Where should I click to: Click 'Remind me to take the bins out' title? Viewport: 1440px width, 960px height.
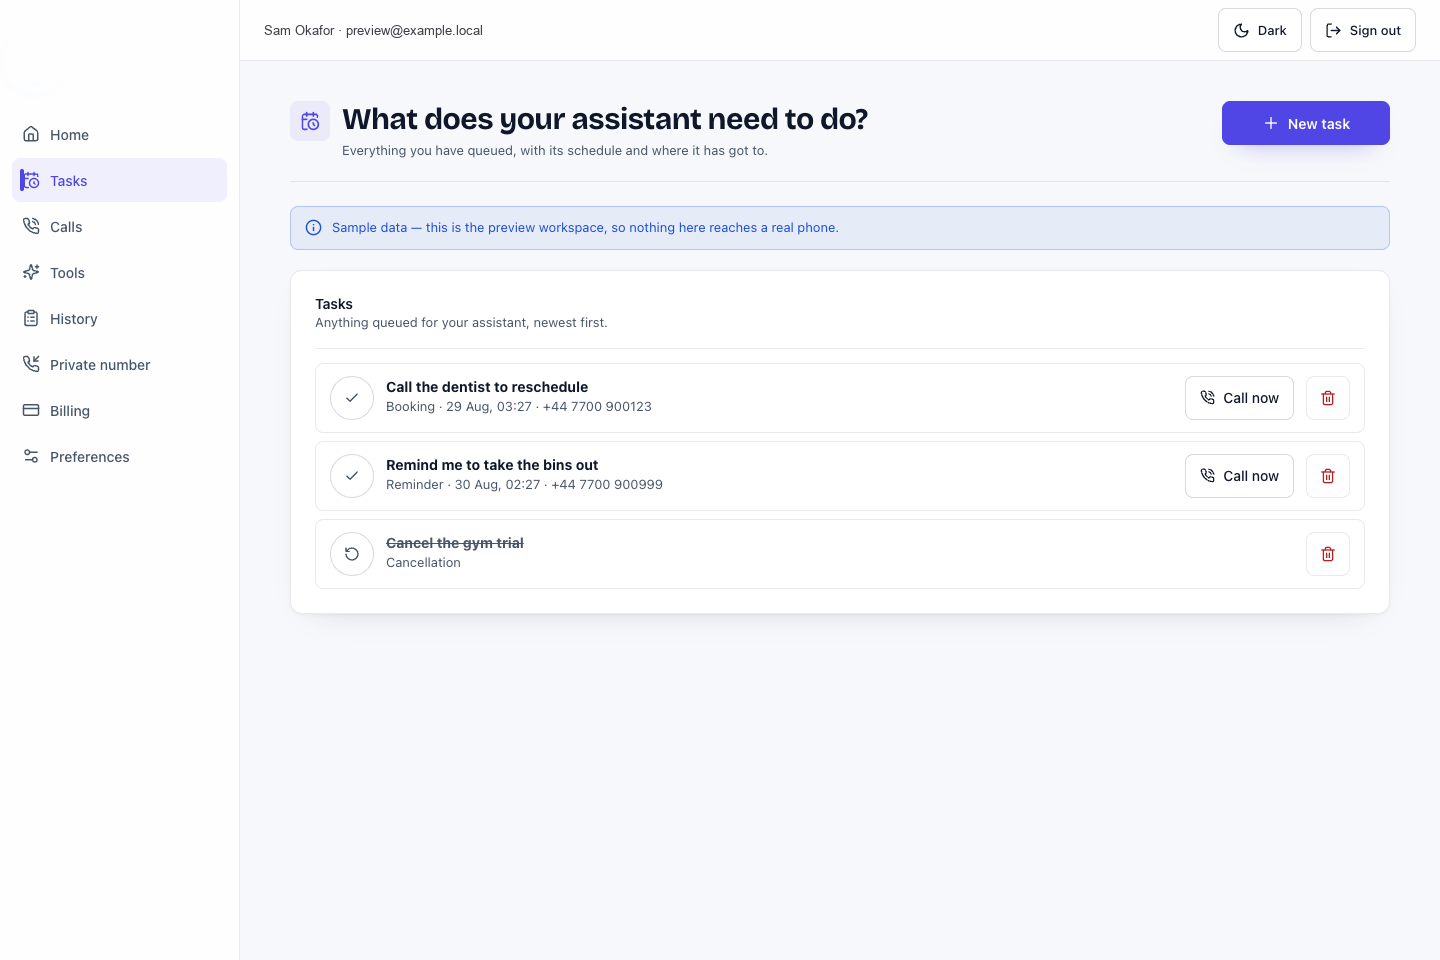click(492, 465)
